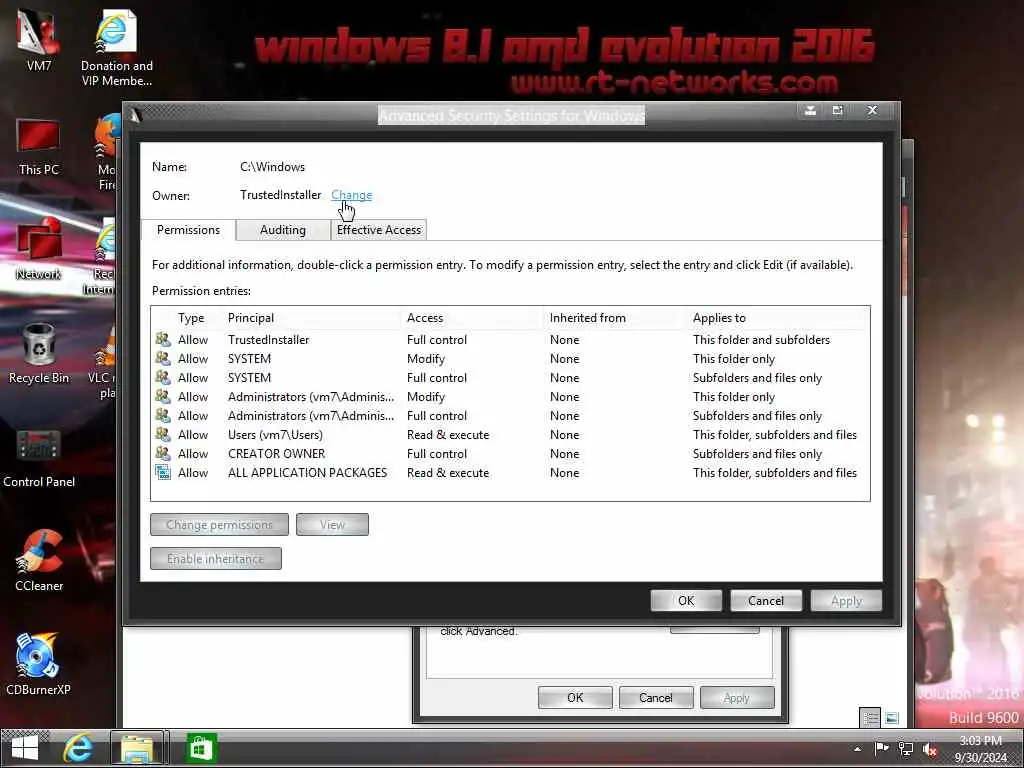This screenshot has height=768, width=1024.
Task: Select the SYSTEM Modify permission entry
Action: point(510,359)
